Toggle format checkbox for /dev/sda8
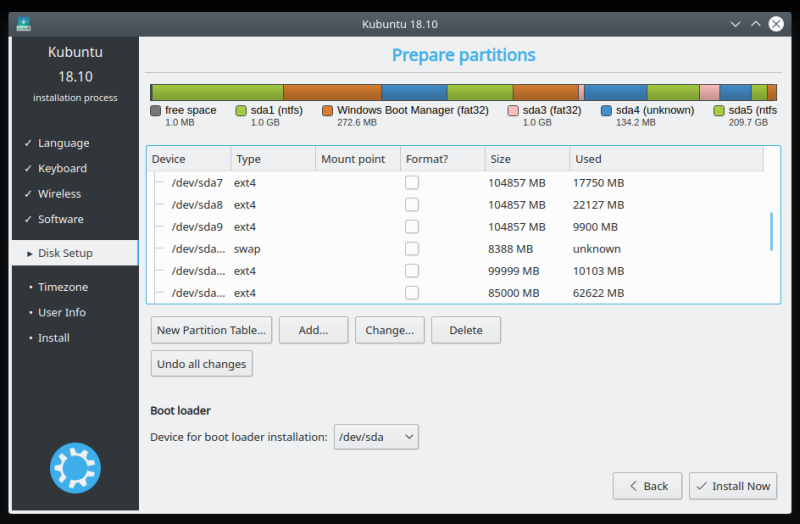This screenshot has width=800, height=524. (x=412, y=205)
